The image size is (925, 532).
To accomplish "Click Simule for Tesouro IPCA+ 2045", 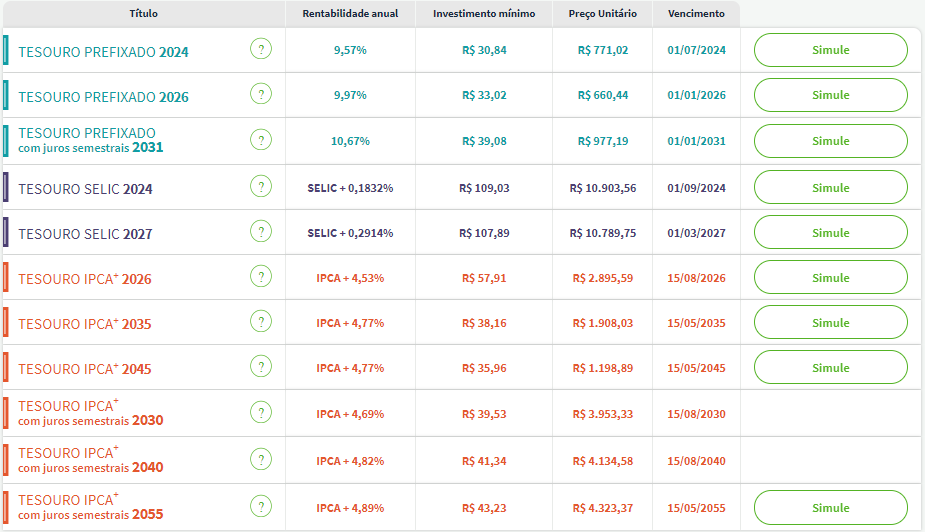I will pos(831,367).
